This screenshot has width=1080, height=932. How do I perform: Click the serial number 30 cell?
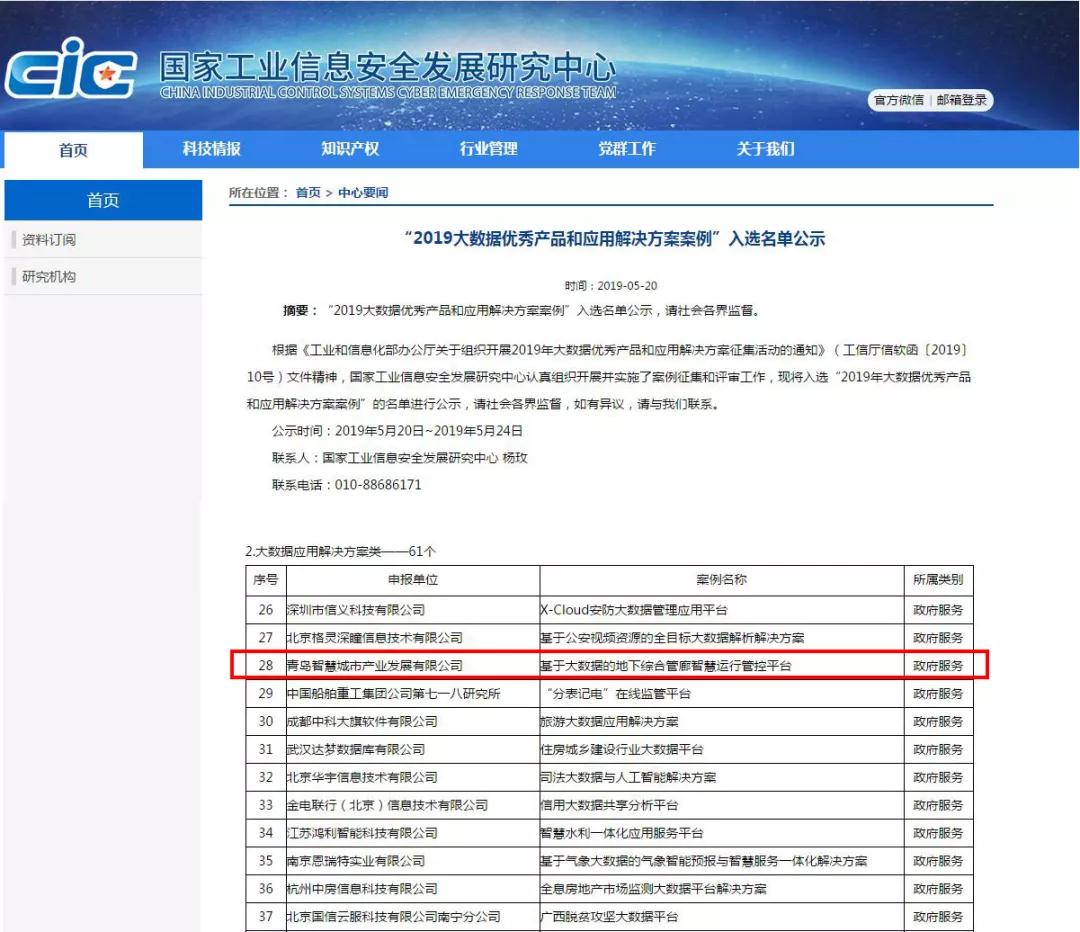point(266,722)
